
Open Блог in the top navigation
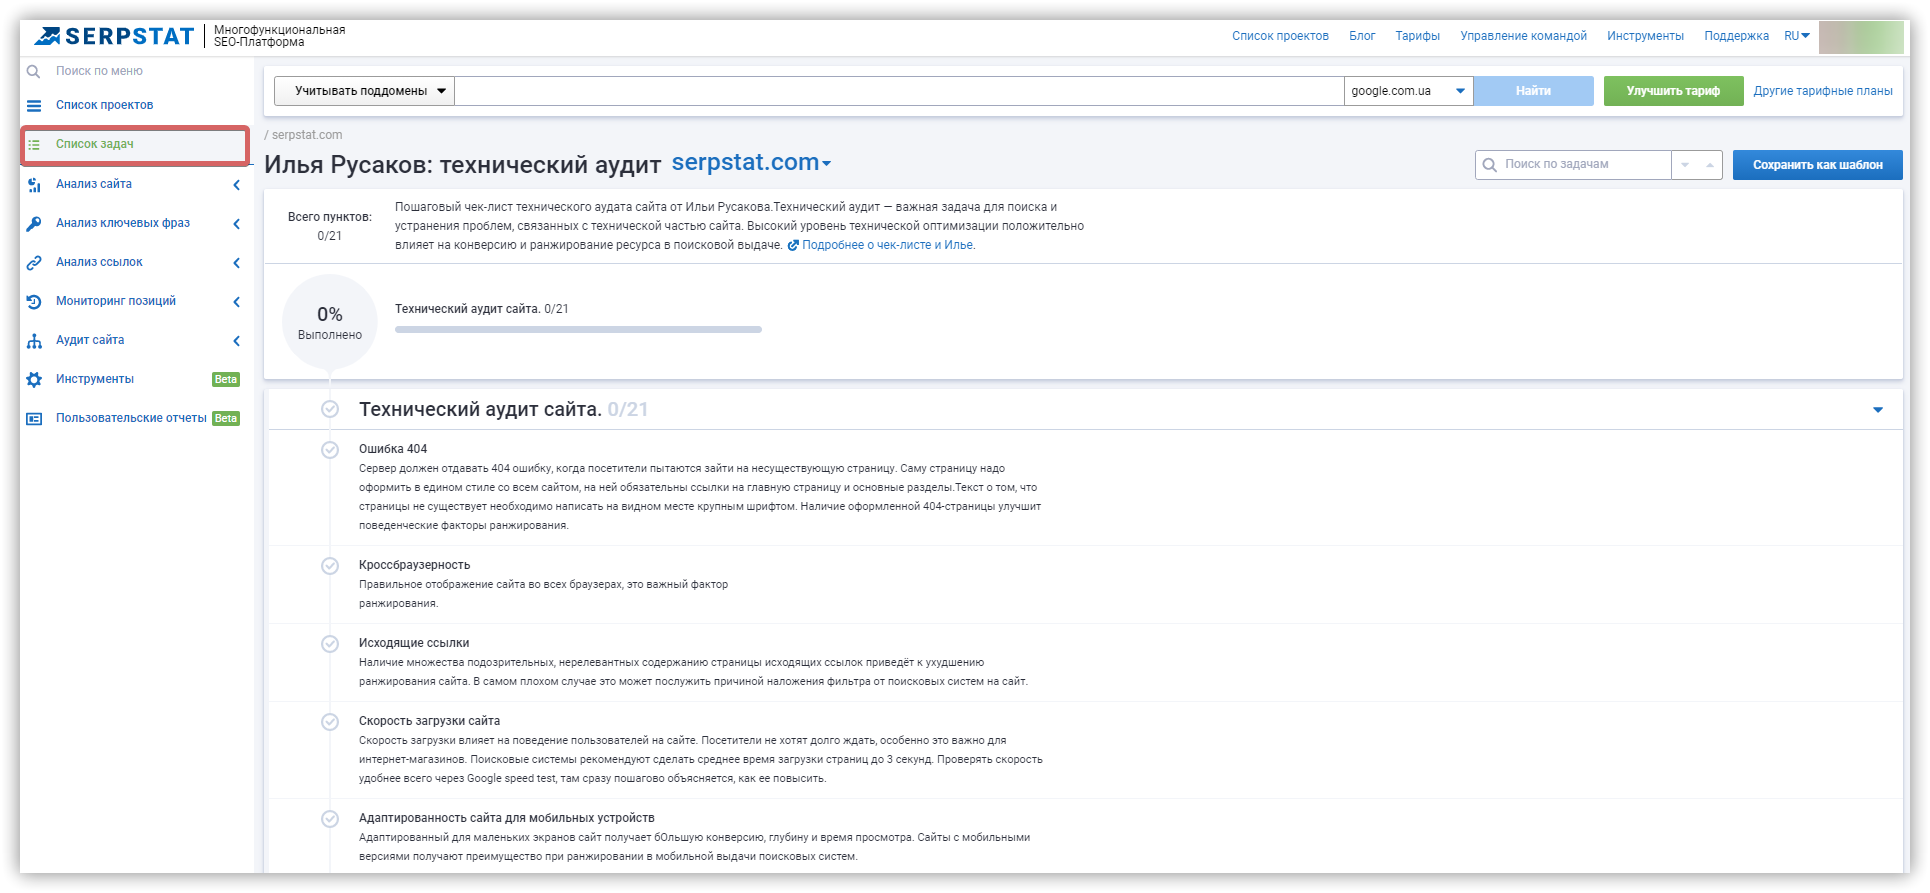tap(1362, 36)
